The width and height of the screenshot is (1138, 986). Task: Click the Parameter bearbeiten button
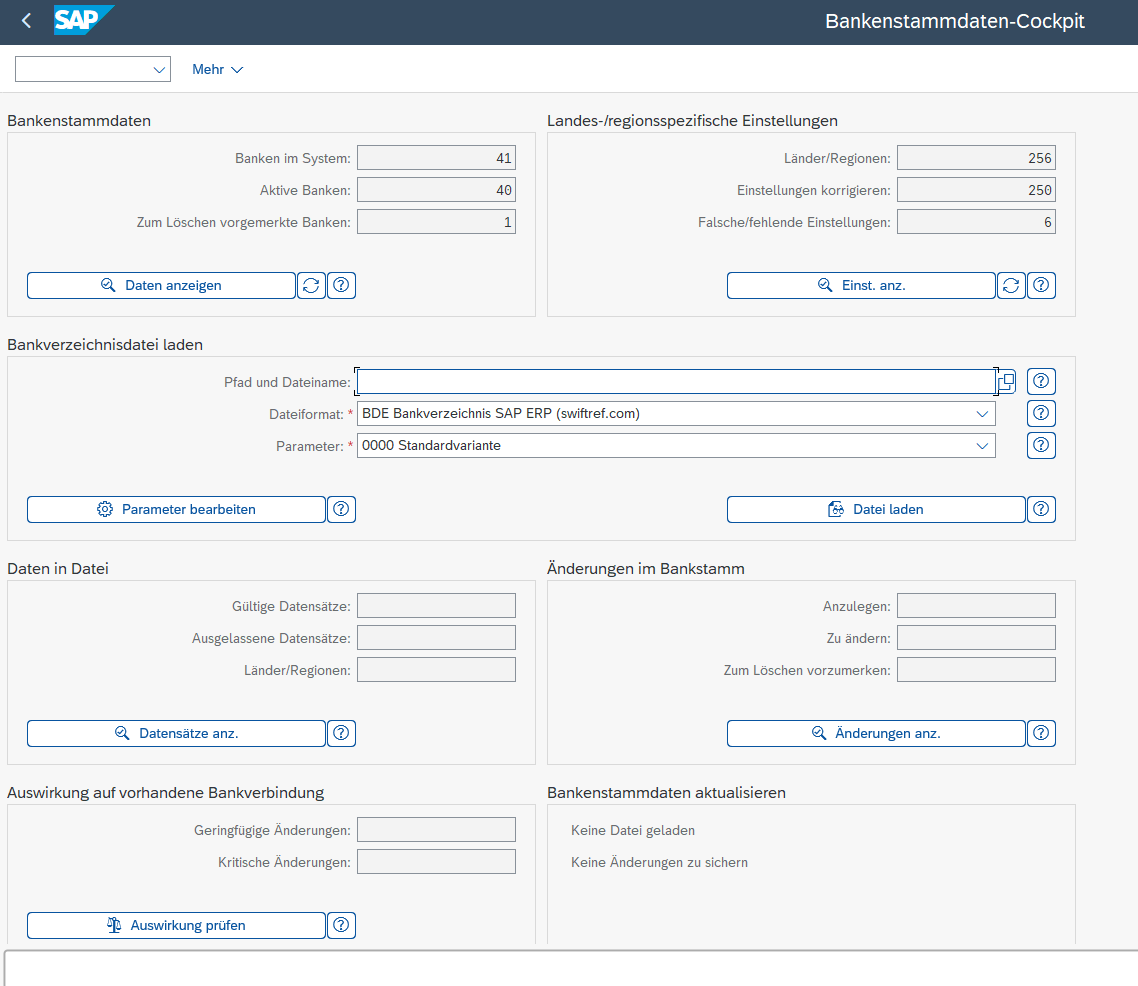[176, 509]
